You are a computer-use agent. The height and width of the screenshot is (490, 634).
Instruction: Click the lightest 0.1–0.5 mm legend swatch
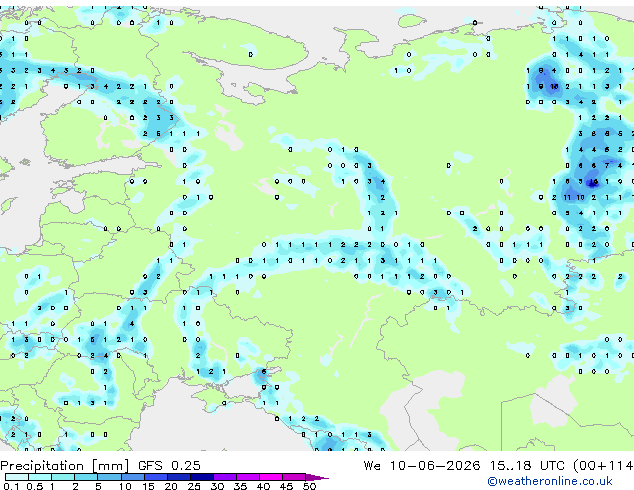[x=17, y=477]
